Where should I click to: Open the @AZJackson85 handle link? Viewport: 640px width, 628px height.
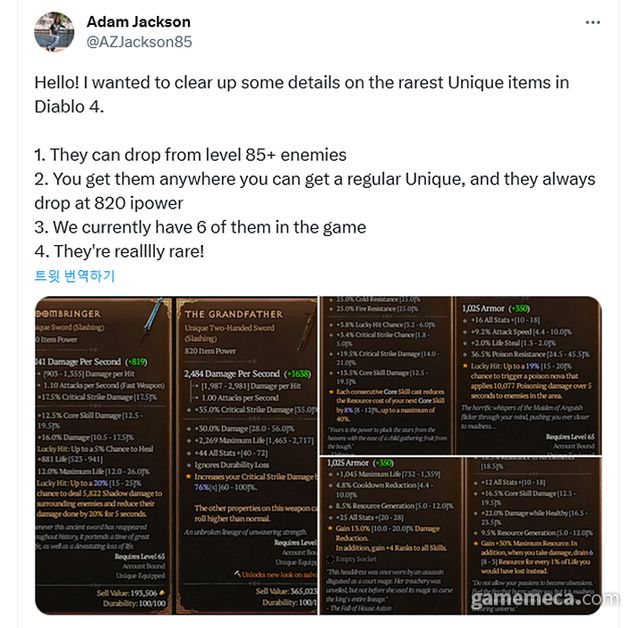(139, 42)
